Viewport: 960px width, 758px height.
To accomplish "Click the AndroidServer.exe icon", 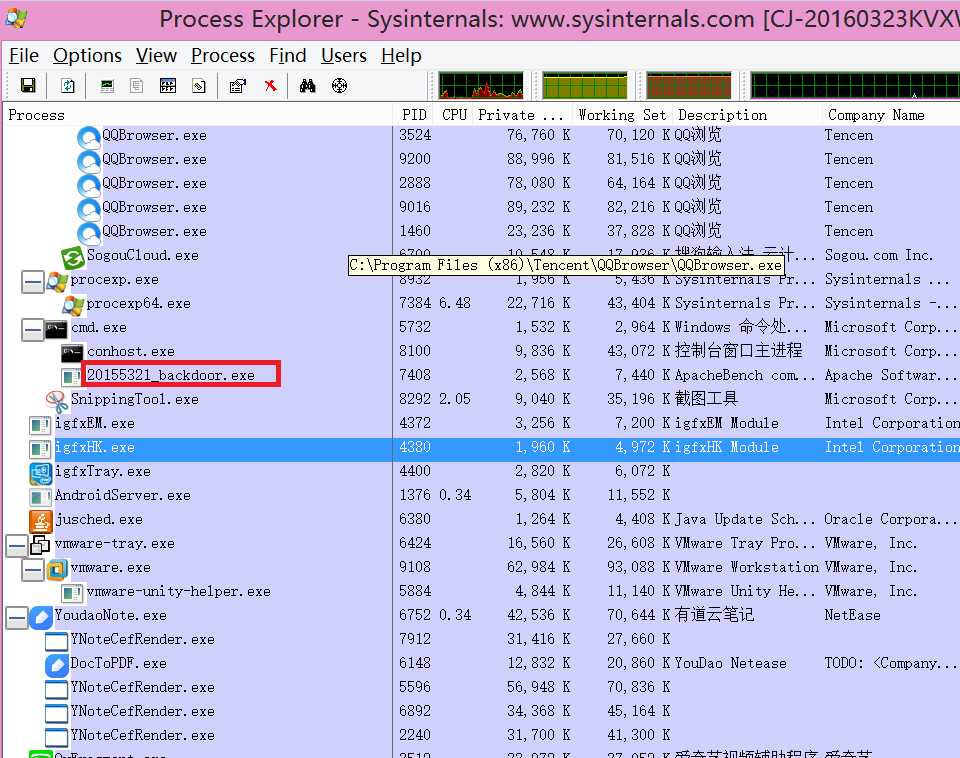I will click(40, 497).
